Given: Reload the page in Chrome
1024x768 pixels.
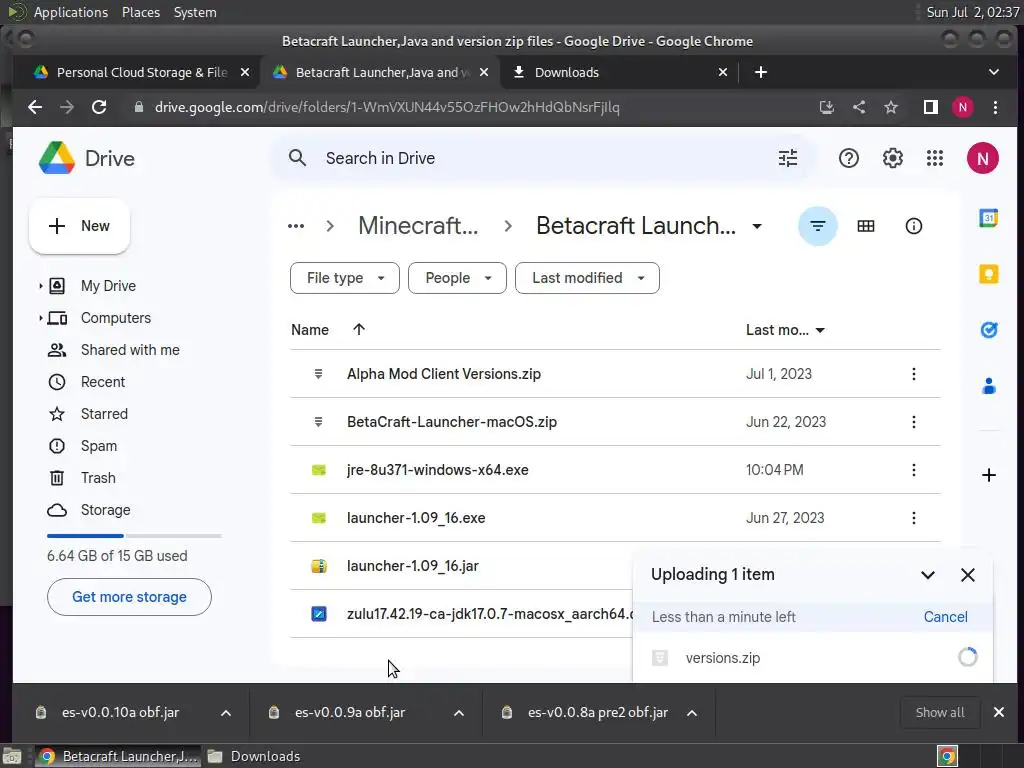Looking at the screenshot, I should tap(99, 107).
